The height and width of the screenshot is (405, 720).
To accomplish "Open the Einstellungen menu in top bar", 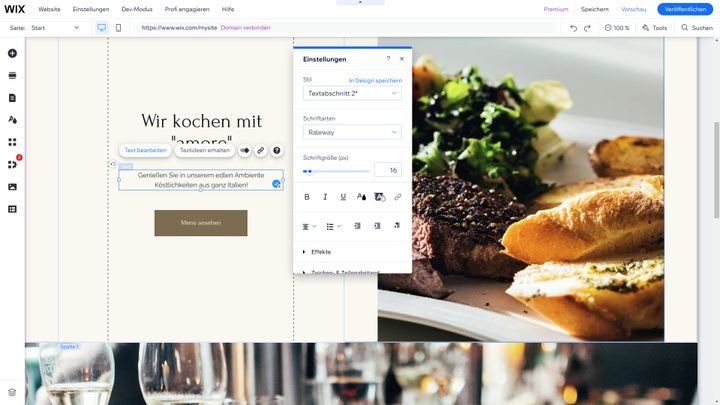I will point(91,9).
